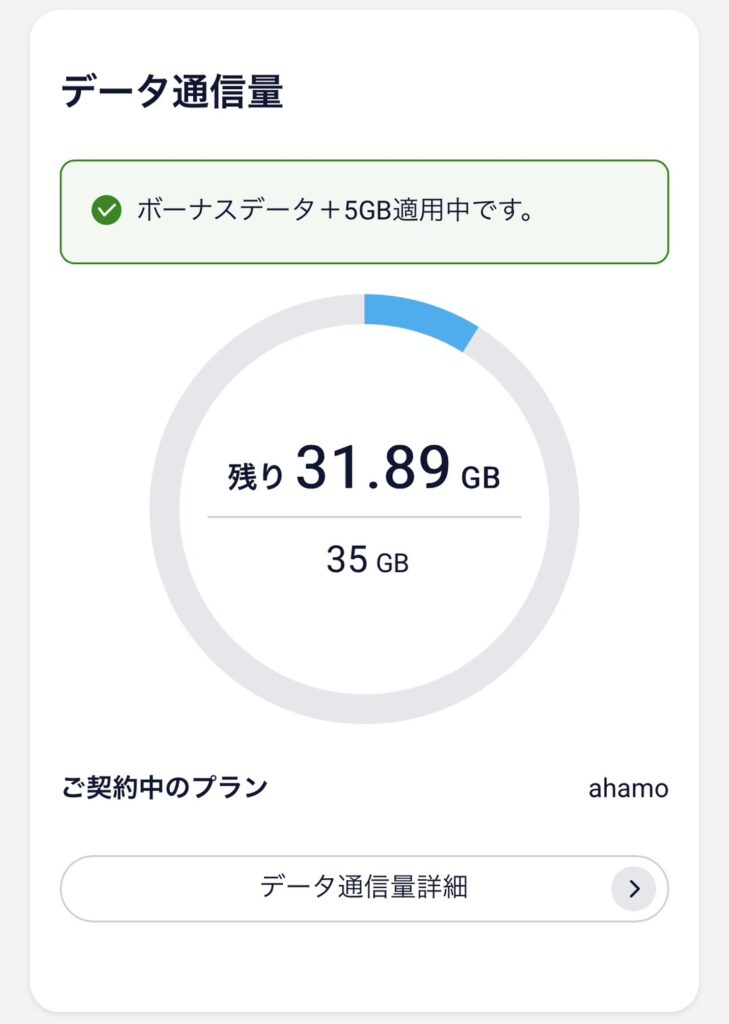Select the データ通信量 heading
Screen dimensions: 729x1024
[172, 92]
